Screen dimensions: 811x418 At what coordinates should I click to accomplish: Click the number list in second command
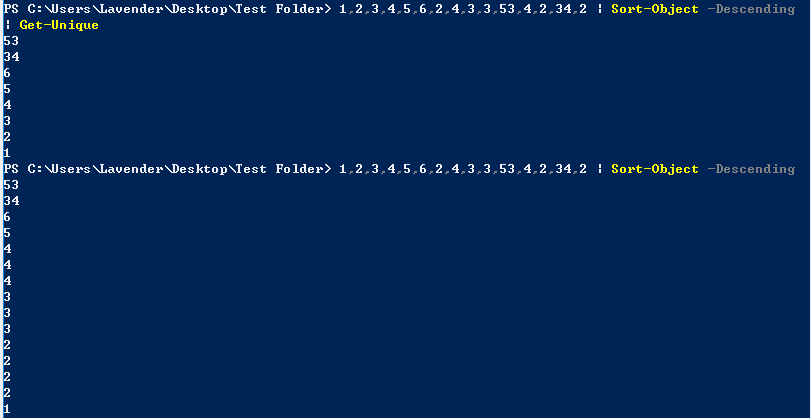(x=462, y=169)
